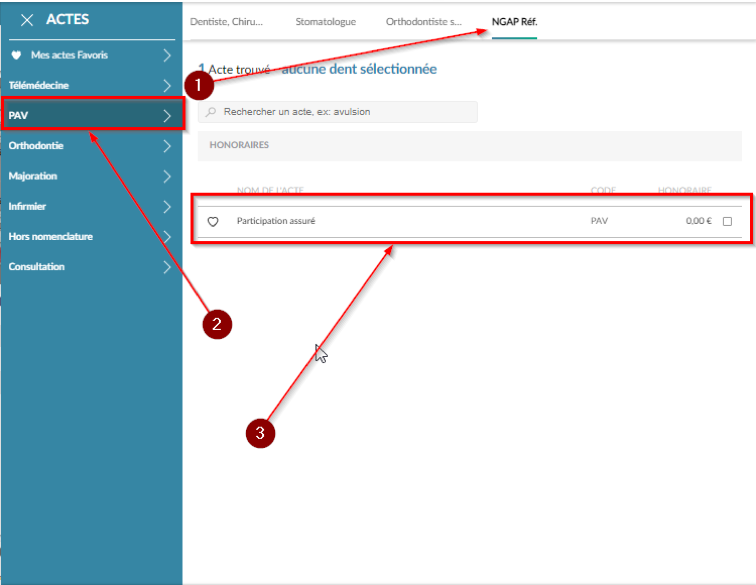Screen dimensions: 756x585
Task: Expand the Orthodontie category chevron
Action: tap(167, 146)
